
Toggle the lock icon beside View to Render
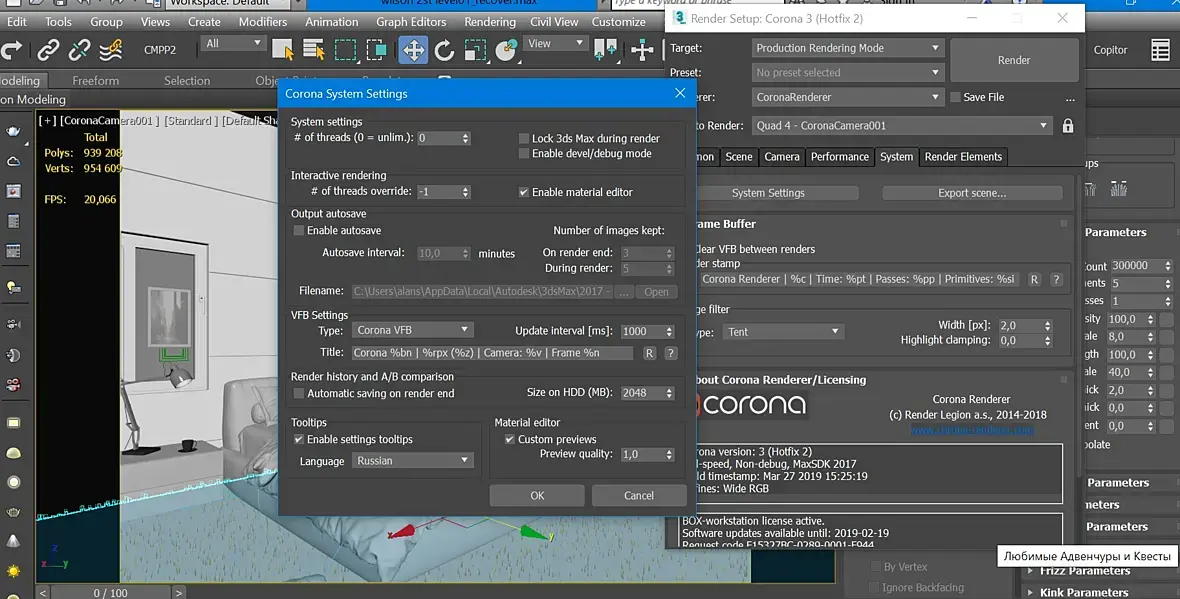pyautogui.click(x=1068, y=126)
